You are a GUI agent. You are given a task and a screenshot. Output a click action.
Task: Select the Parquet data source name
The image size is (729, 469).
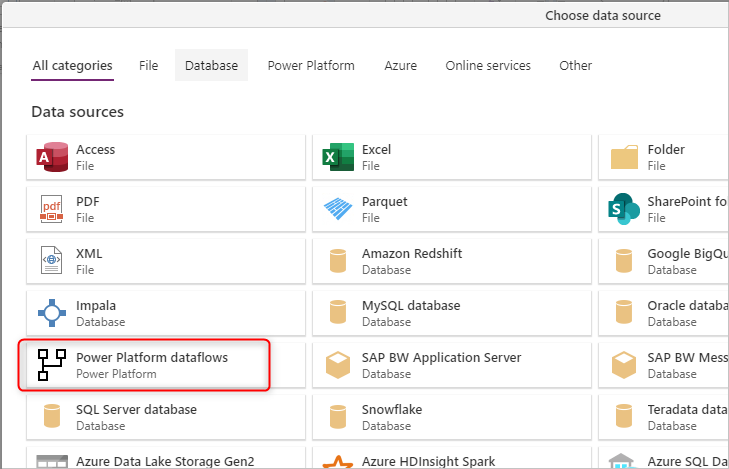(384, 202)
